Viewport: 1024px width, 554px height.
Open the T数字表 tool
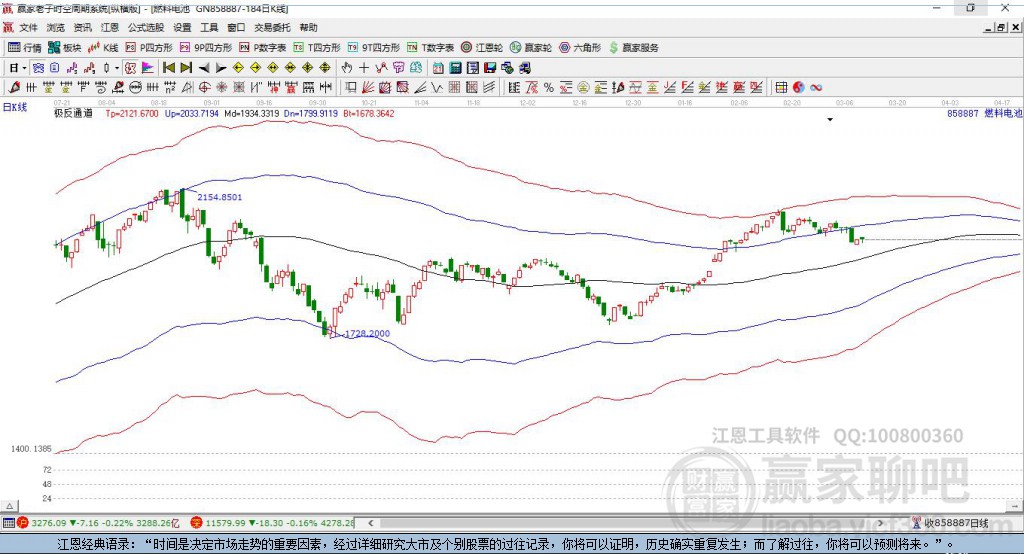430,48
